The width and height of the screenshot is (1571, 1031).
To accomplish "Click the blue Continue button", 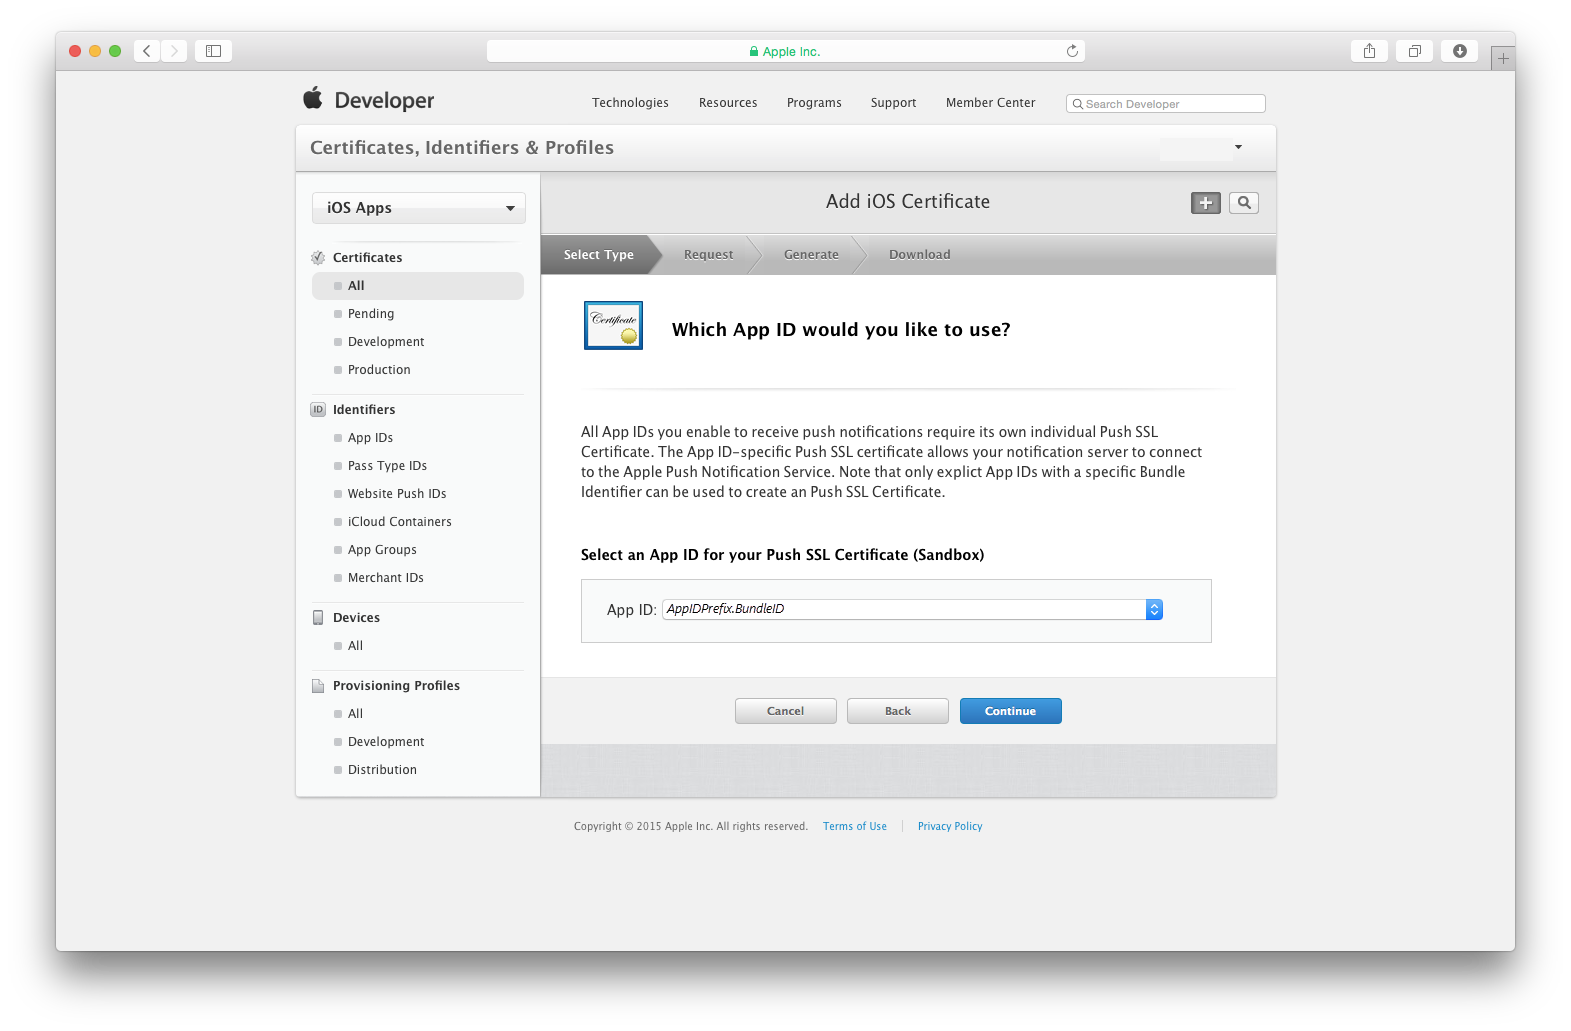I will click(1010, 711).
